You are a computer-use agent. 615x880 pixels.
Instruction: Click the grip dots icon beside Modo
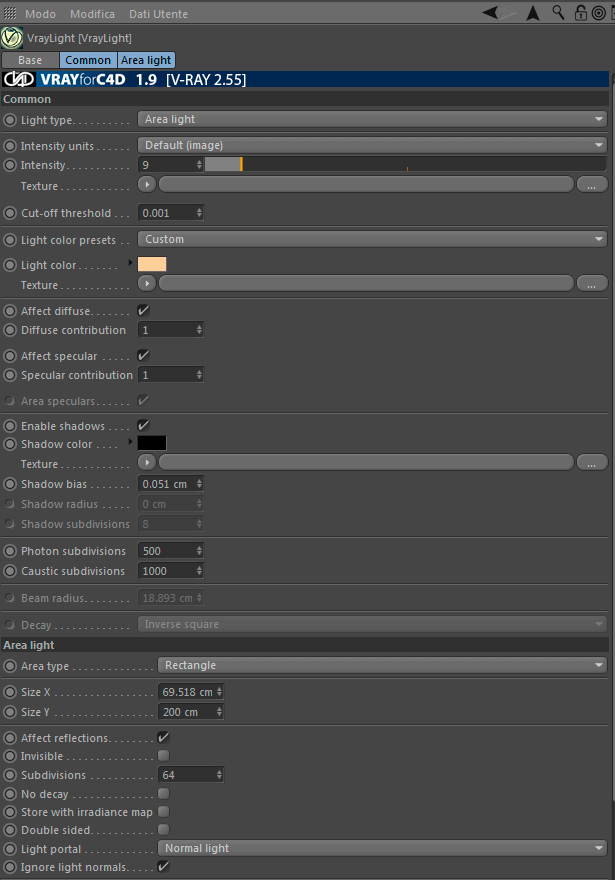coord(10,13)
